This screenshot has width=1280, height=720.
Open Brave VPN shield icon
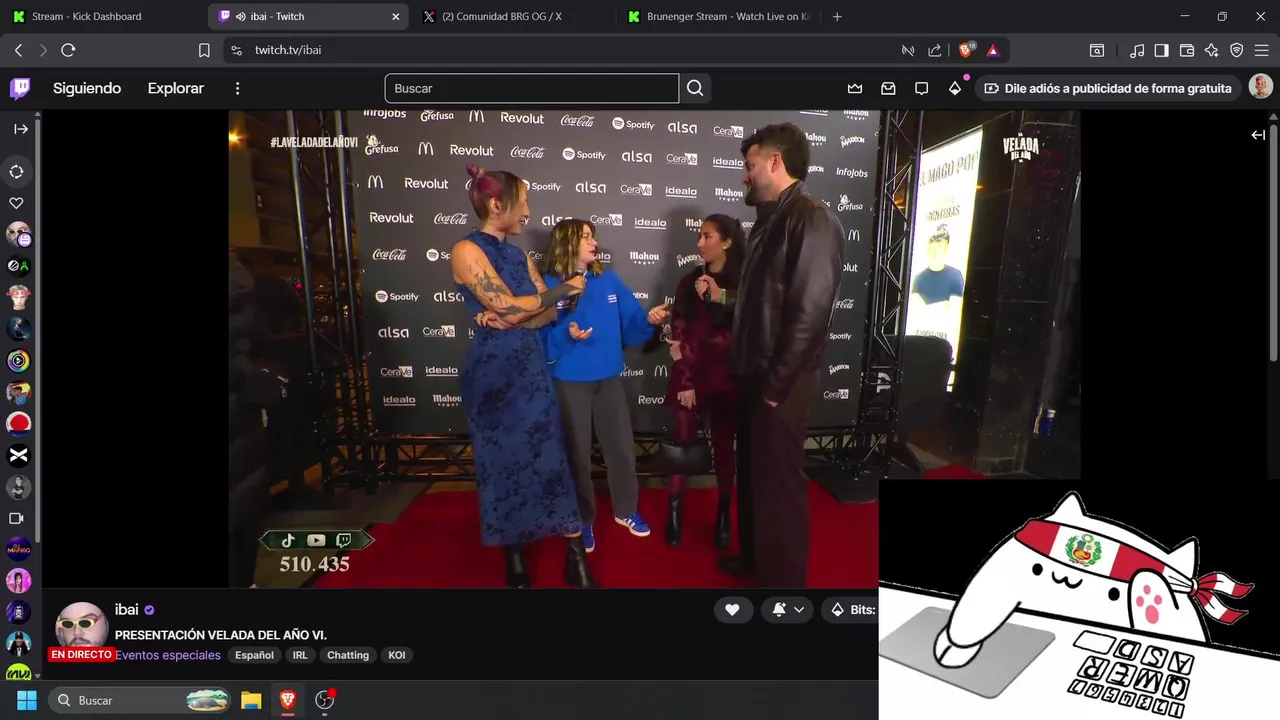[1236, 50]
